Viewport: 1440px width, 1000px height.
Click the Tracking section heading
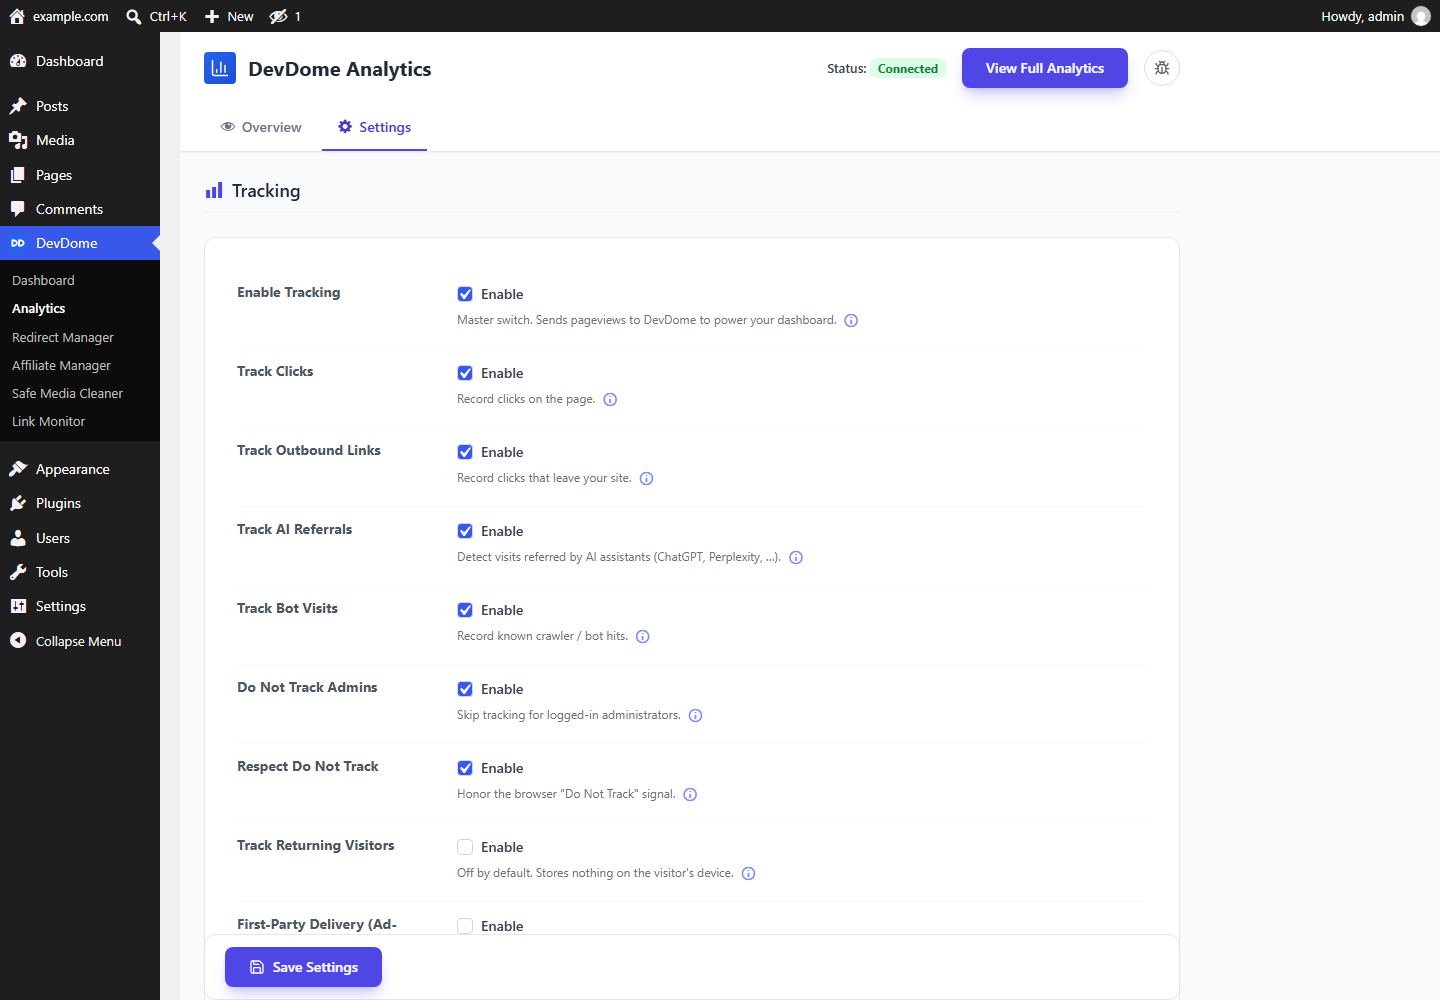click(266, 191)
